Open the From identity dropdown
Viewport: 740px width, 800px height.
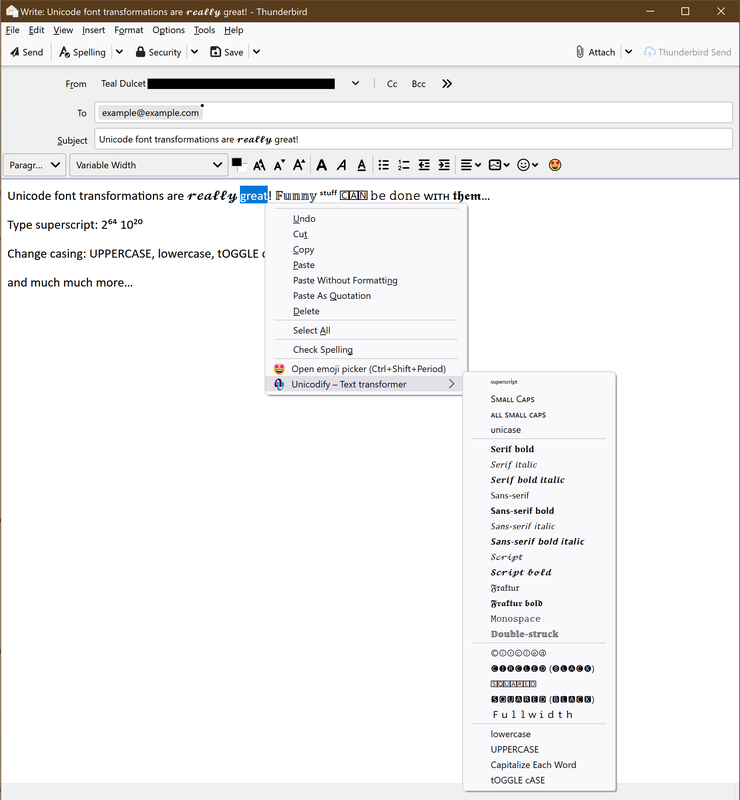coord(355,84)
